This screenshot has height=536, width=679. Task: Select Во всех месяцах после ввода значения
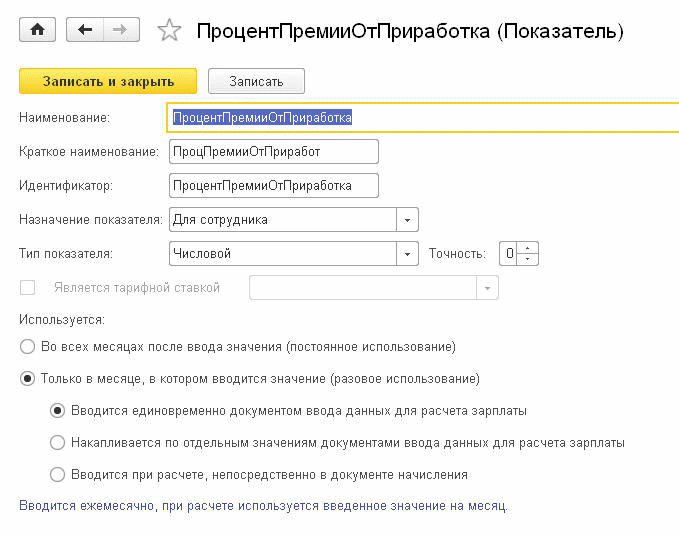coord(27,347)
